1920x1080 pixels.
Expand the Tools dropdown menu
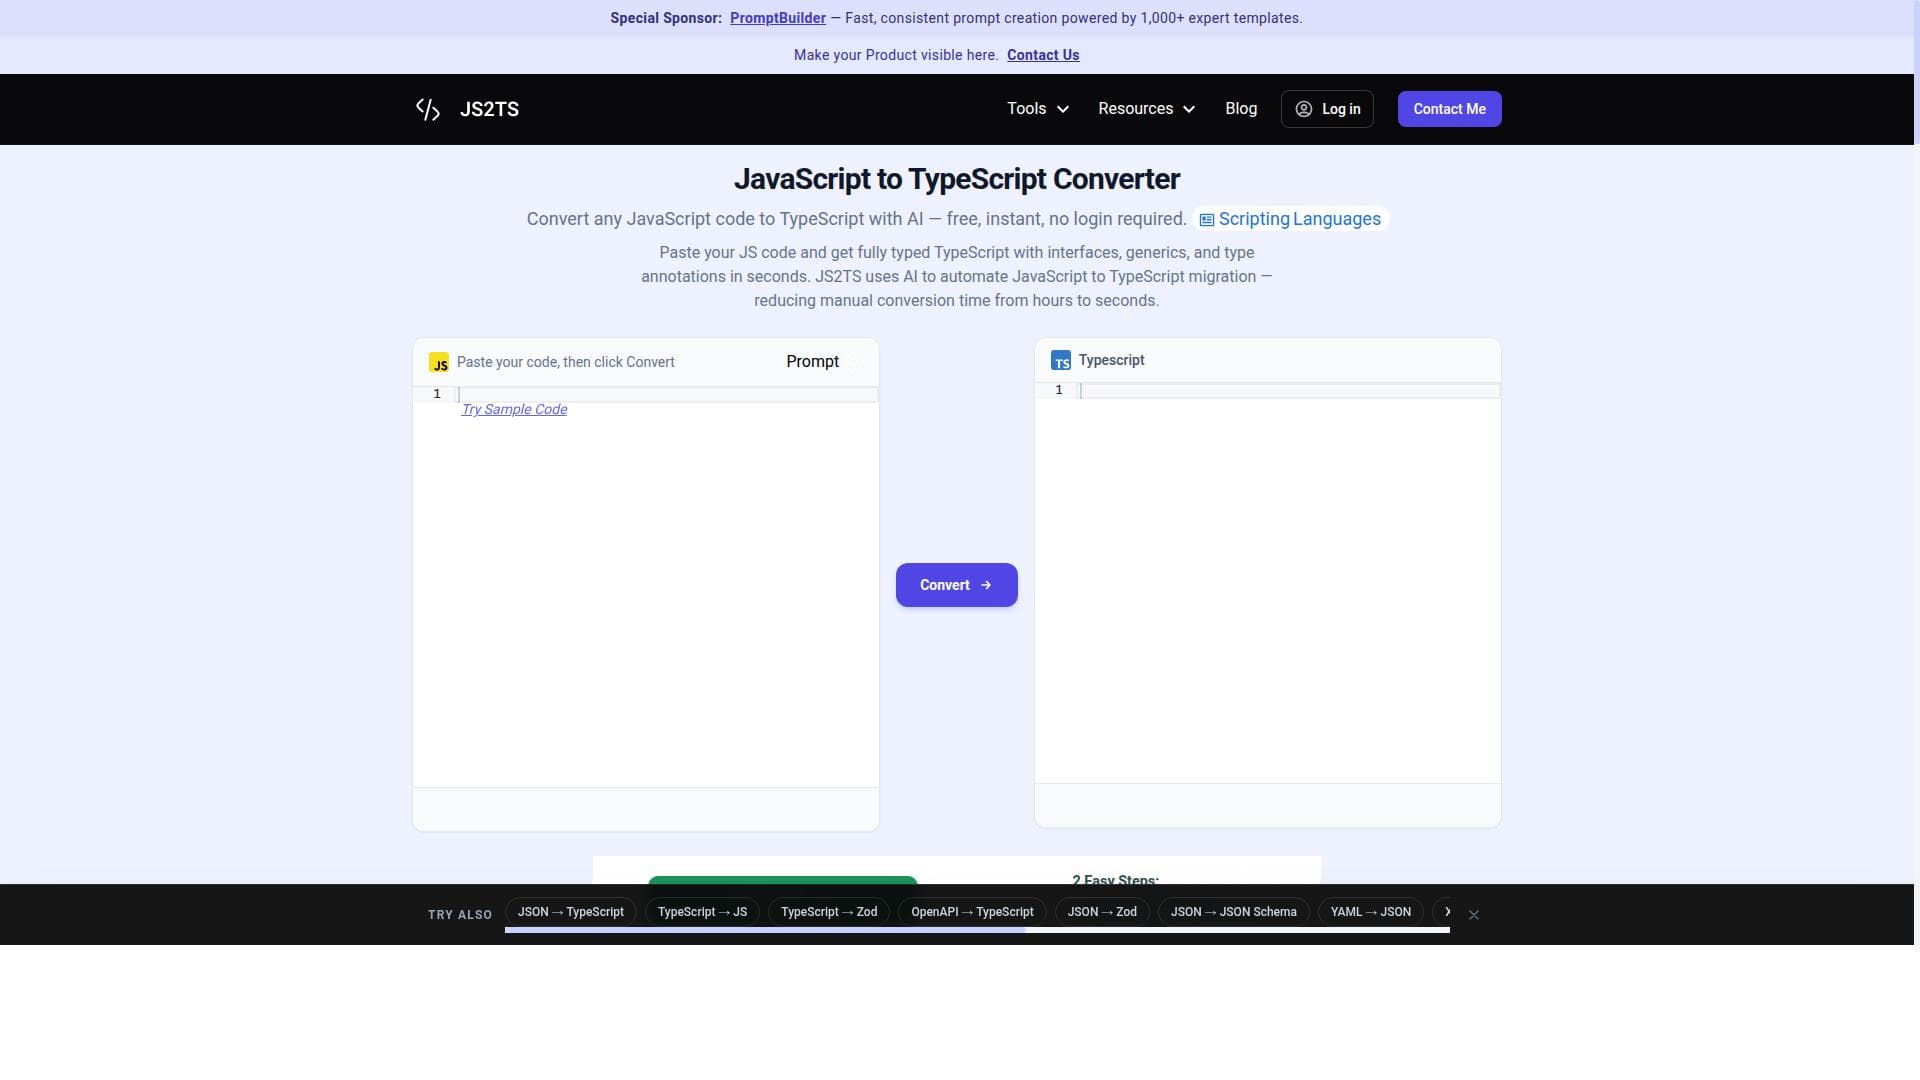[1038, 109]
